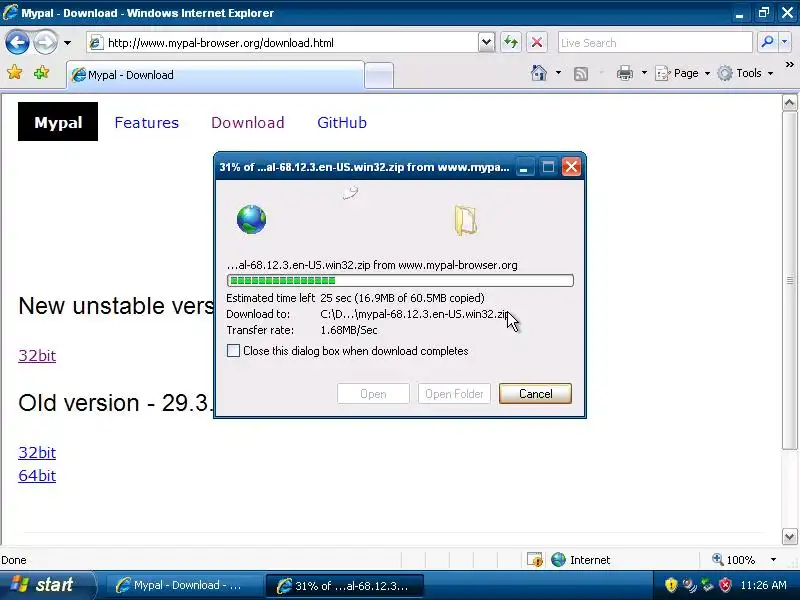Click 32bit link under New unstable version

(x=37, y=356)
